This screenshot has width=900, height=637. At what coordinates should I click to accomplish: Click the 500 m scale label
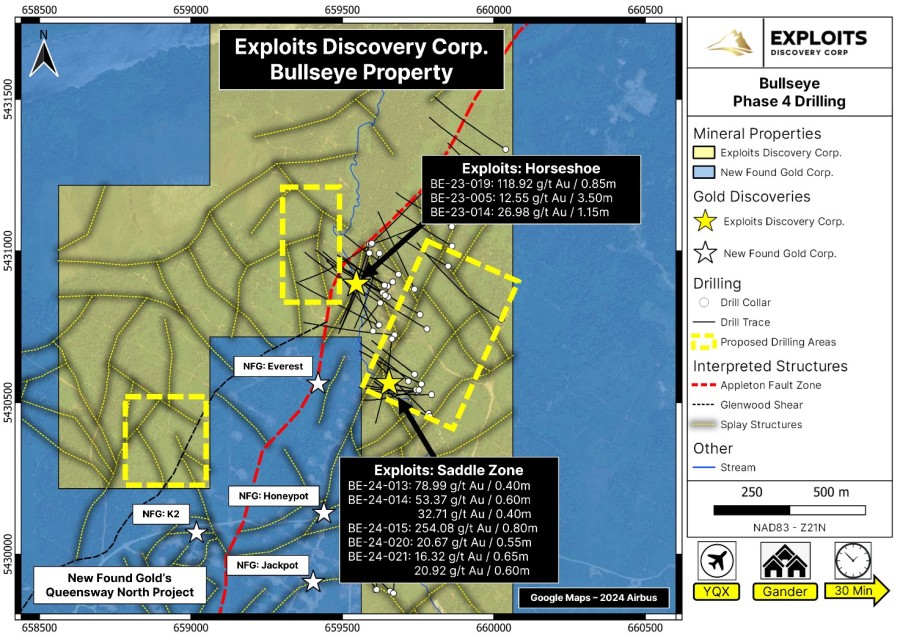pos(831,492)
